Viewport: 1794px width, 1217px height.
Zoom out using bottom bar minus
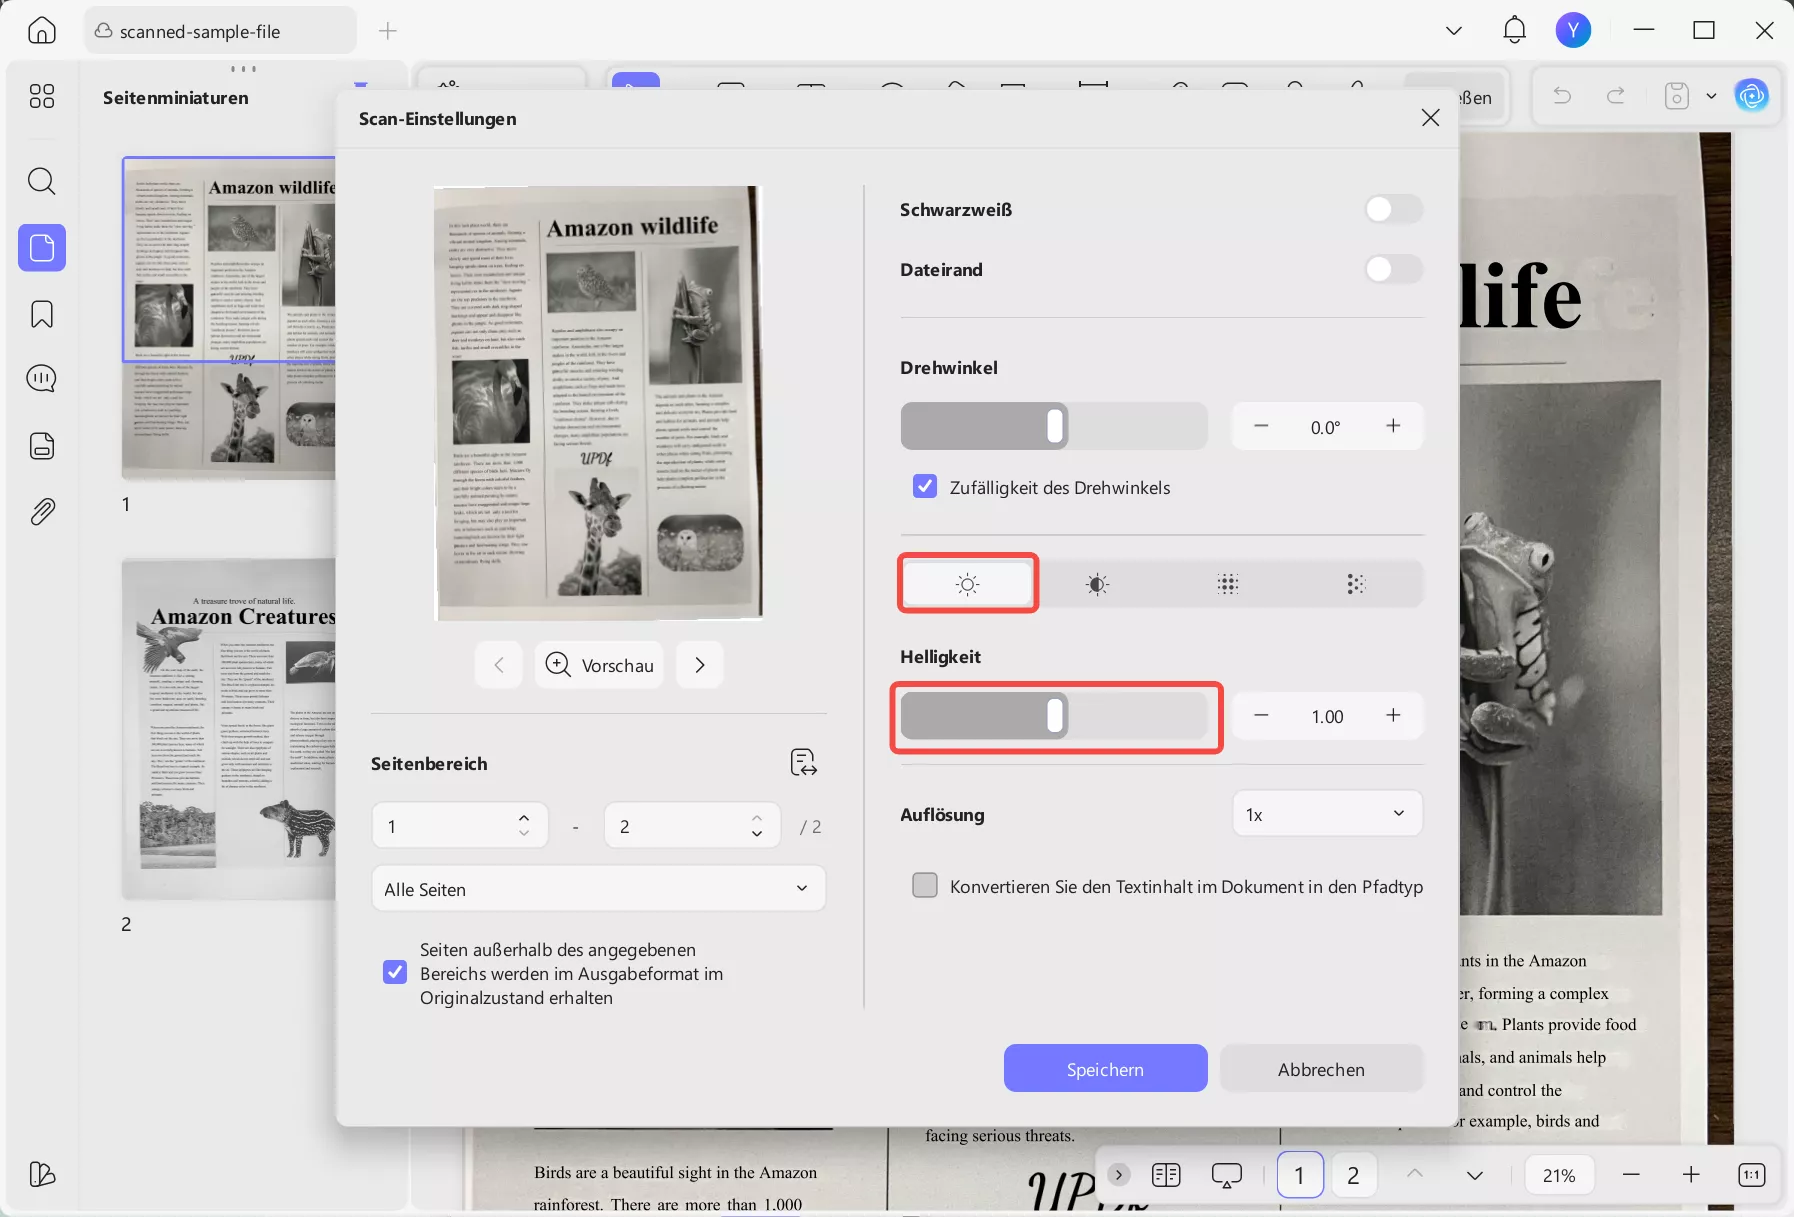(x=1632, y=1175)
